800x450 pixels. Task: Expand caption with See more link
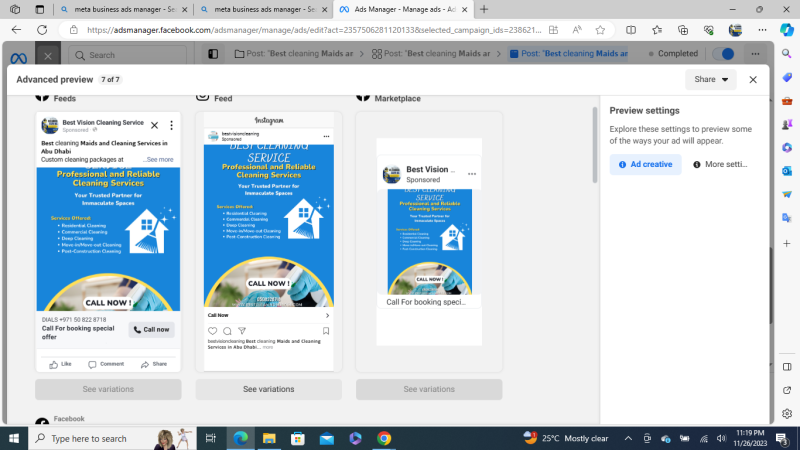click(x=159, y=160)
